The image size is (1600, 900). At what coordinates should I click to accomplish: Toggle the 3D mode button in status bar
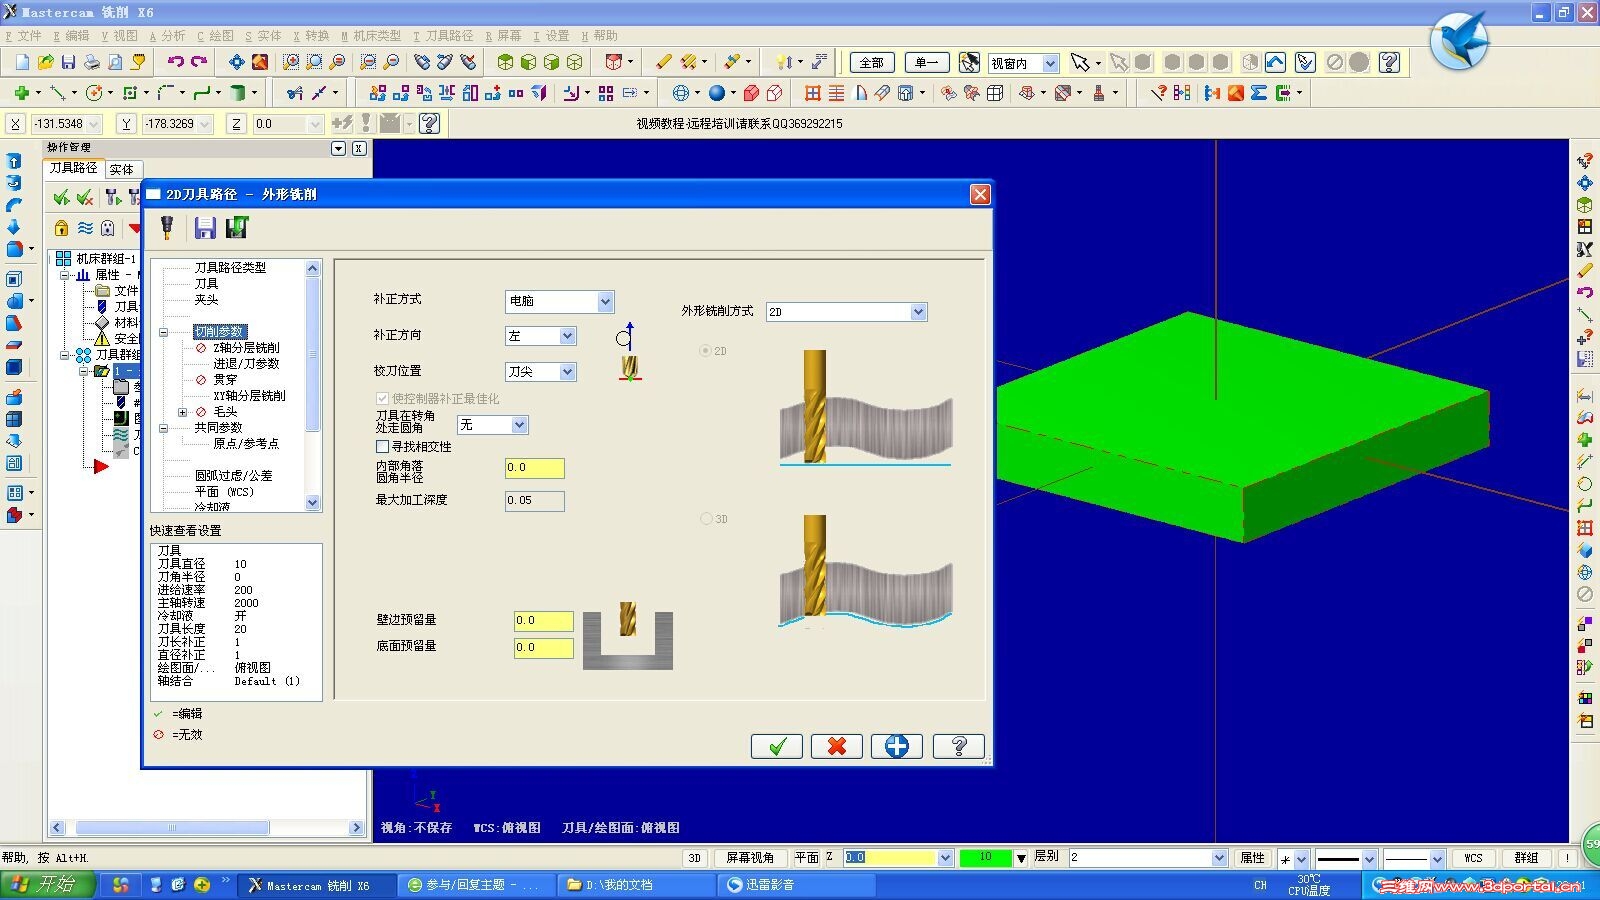point(694,858)
